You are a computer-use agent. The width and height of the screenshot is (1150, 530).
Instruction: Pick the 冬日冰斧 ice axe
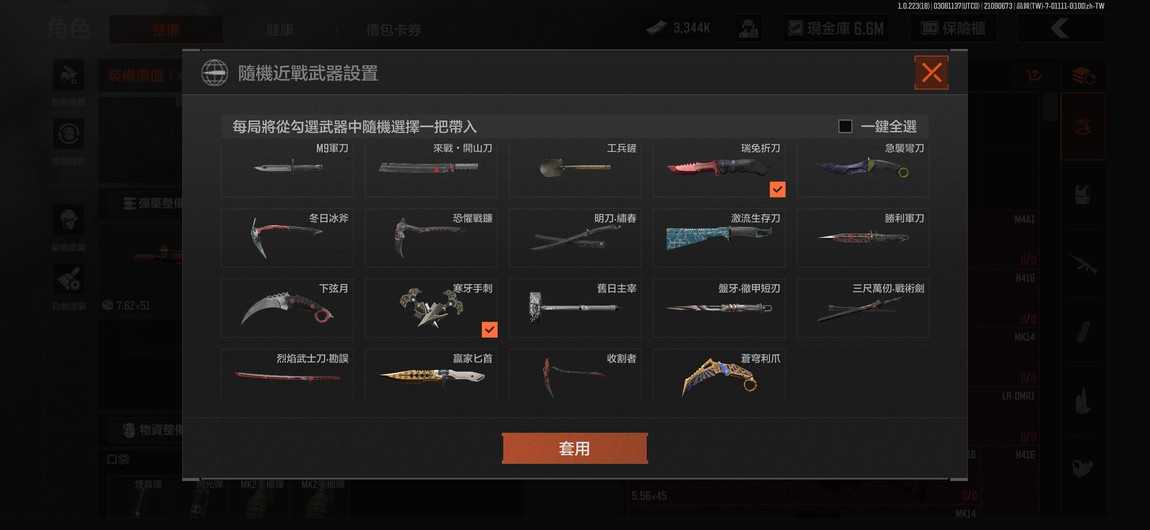click(x=287, y=238)
